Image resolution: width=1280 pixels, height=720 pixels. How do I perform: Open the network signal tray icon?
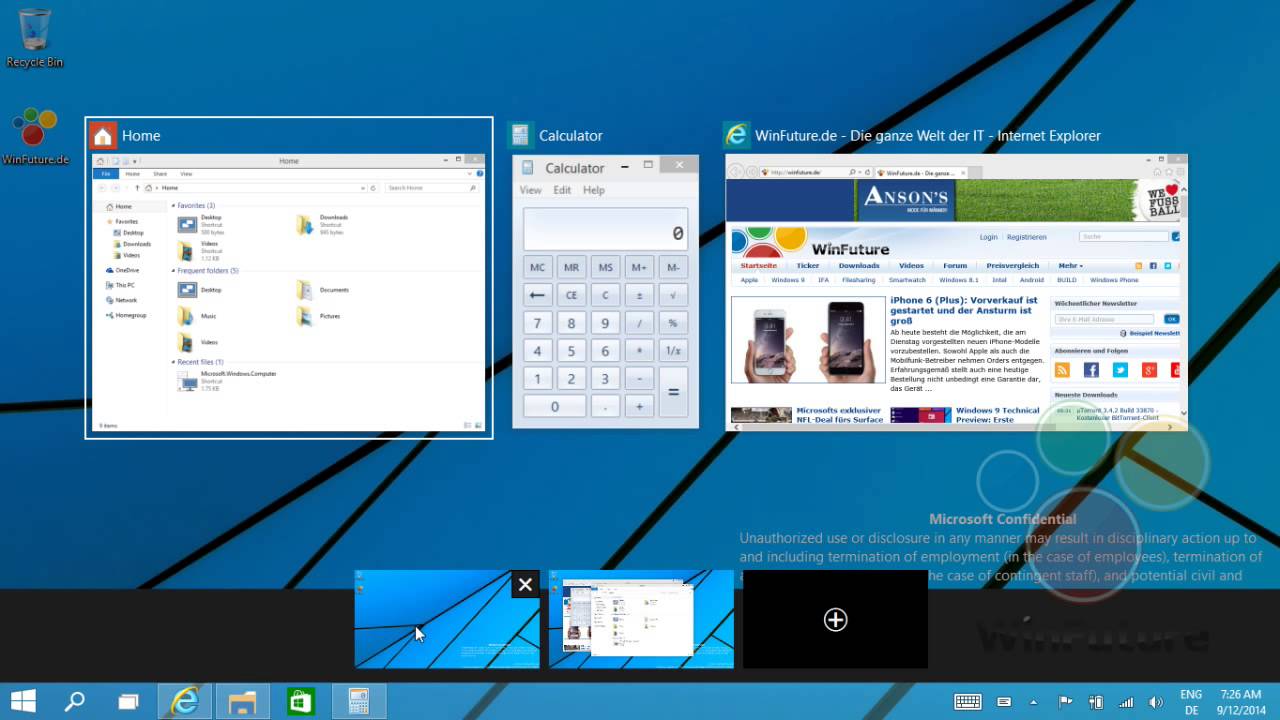(x=1126, y=702)
